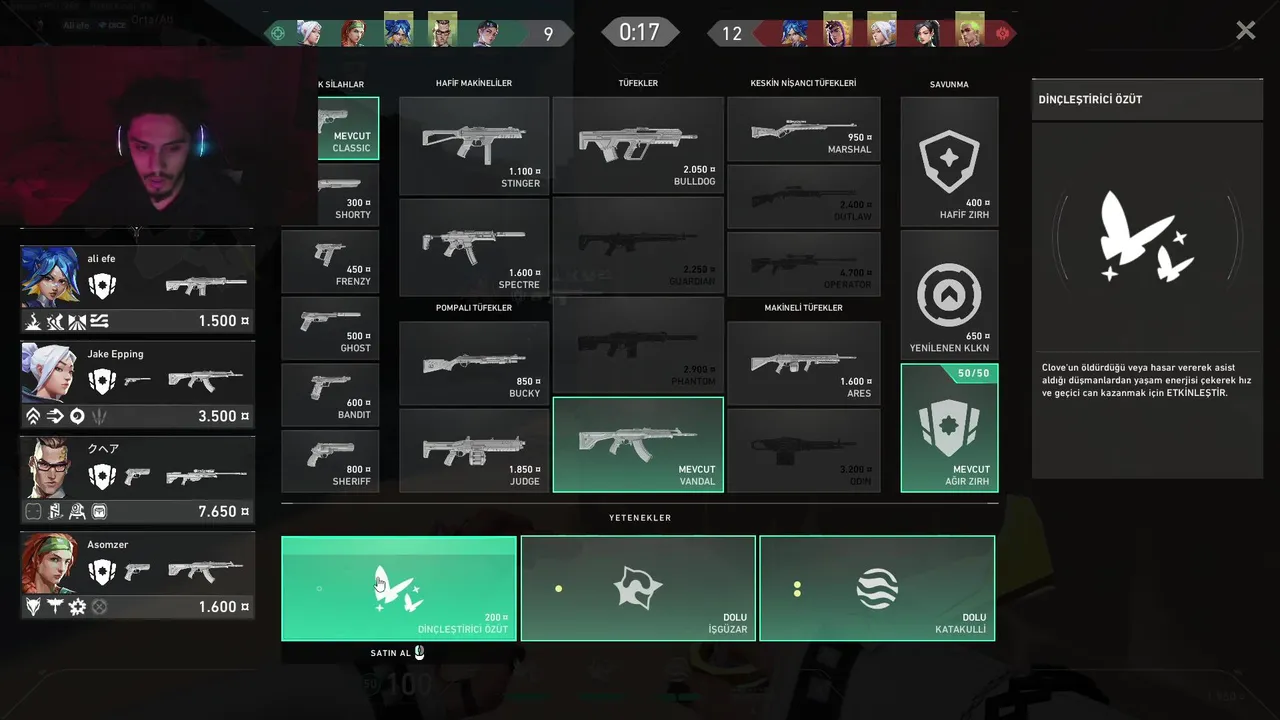Buy the Sheriff revolver
The image size is (1280, 720).
pyautogui.click(x=331, y=461)
